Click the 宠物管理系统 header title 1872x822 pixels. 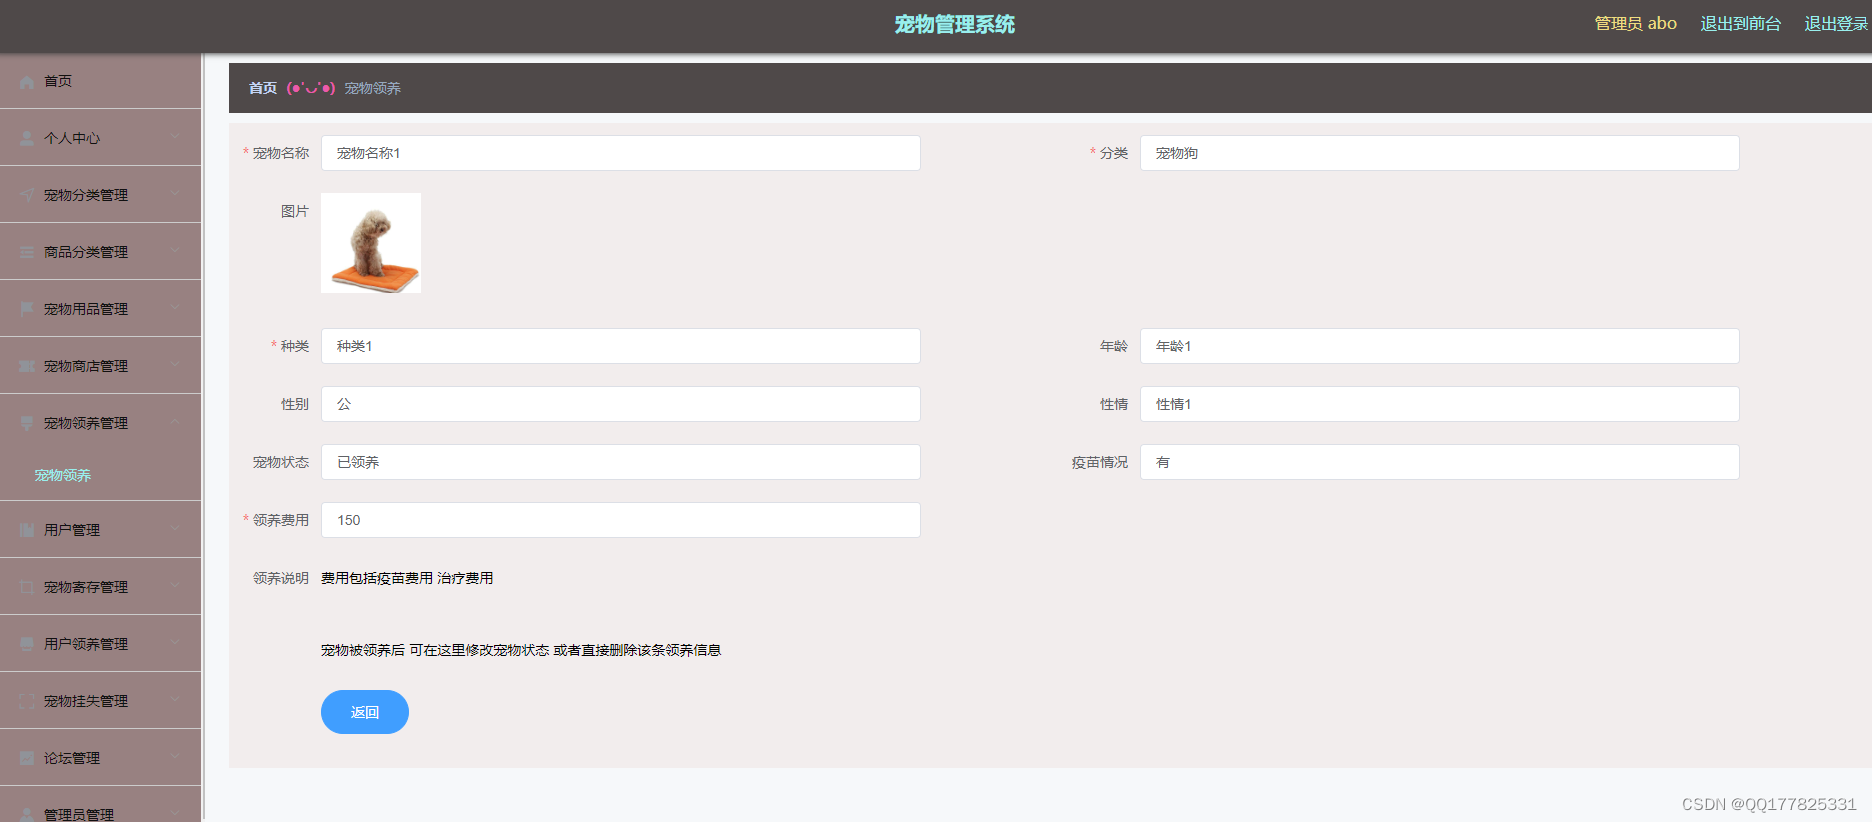coord(955,24)
